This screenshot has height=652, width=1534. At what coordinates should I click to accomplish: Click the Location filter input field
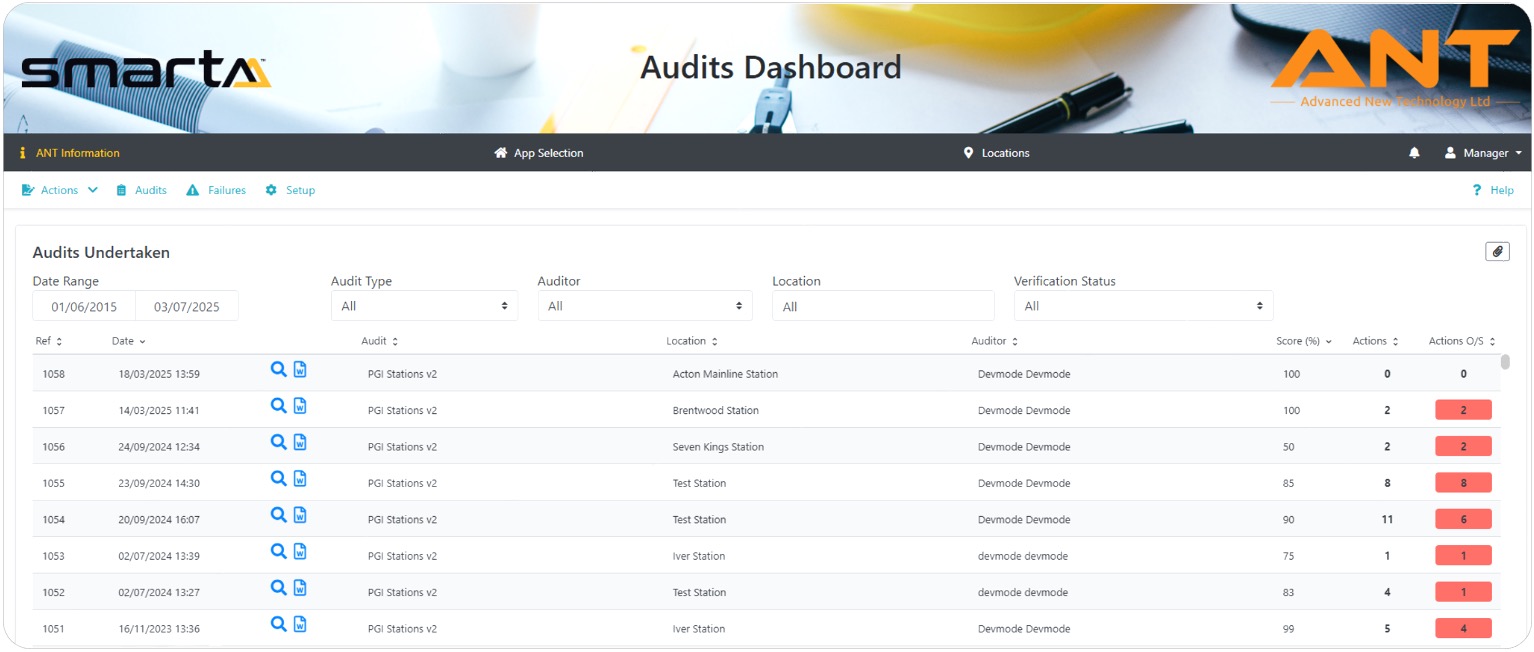pyautogui.click(x=882, y=306)
